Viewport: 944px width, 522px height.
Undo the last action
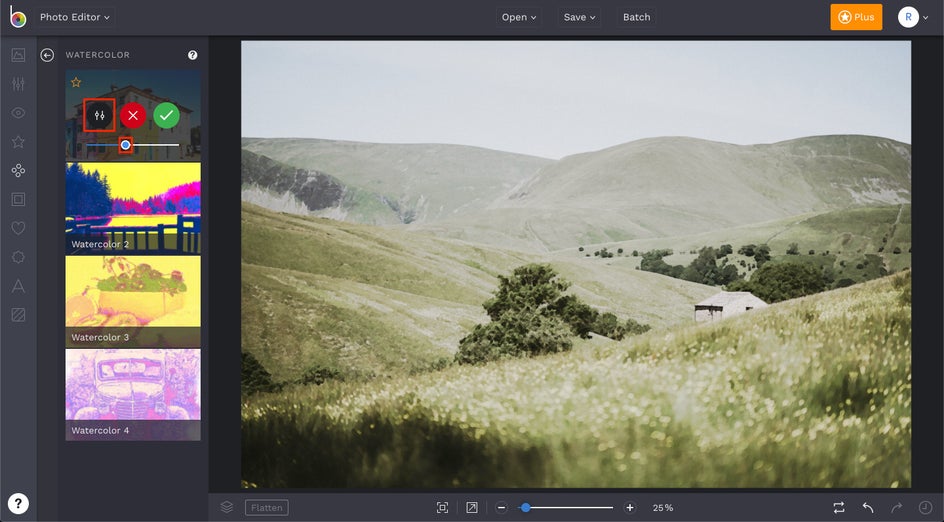[x=868, y=508]
